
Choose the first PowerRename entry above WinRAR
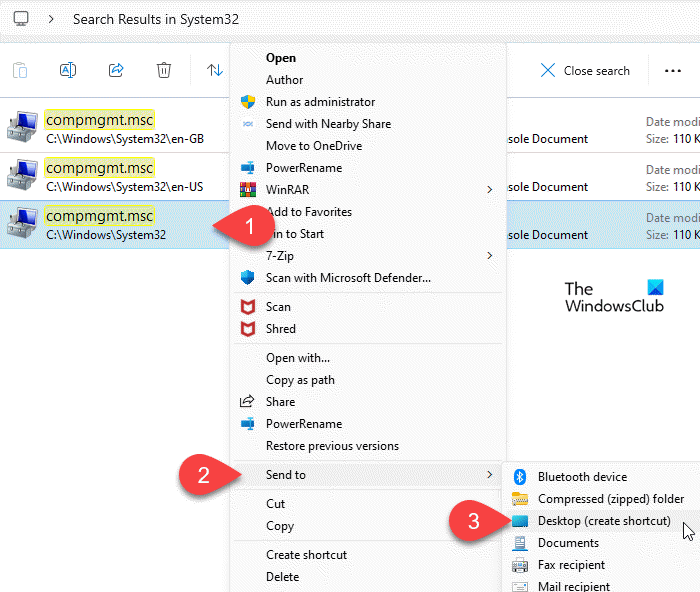(304, 168)
